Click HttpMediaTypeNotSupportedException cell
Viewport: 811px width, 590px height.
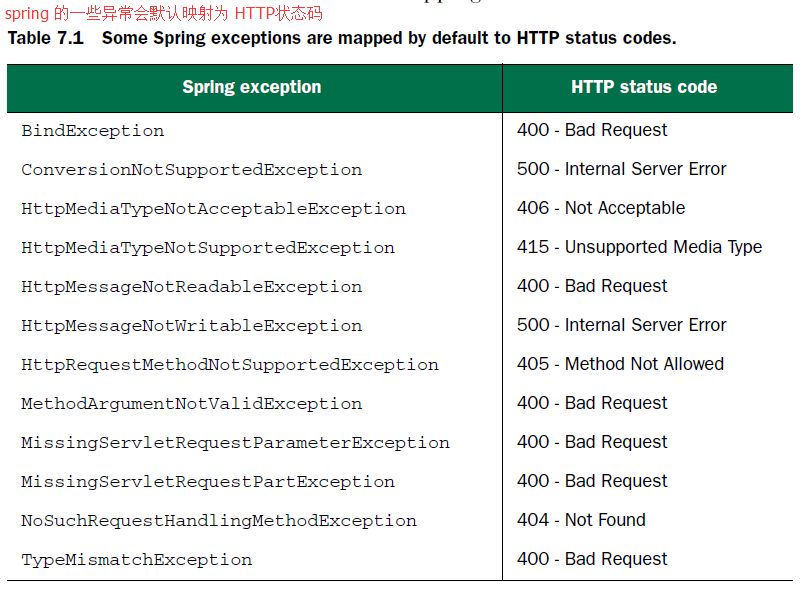coord(208,248)
